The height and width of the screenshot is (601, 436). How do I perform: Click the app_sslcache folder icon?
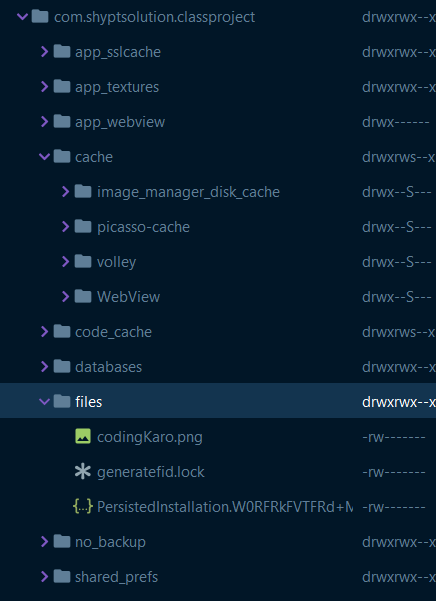(x=62, y=51)
